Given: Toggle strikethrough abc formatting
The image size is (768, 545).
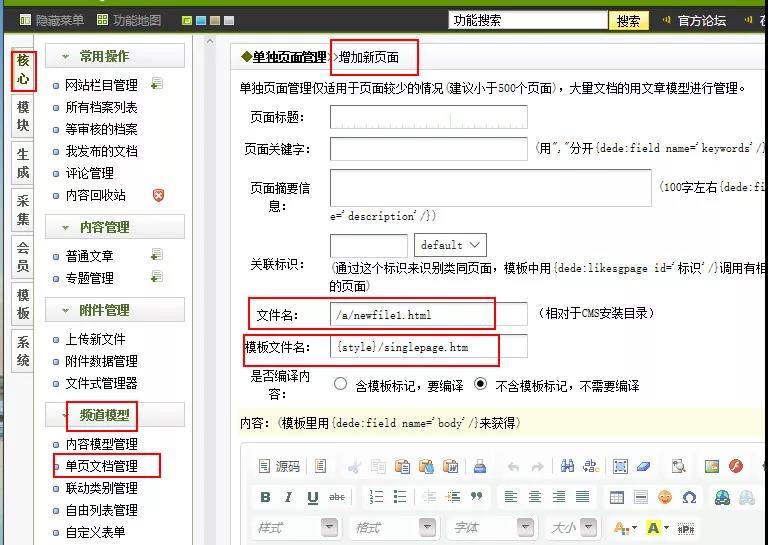Looking at the screenshot, I should [336, 497].
